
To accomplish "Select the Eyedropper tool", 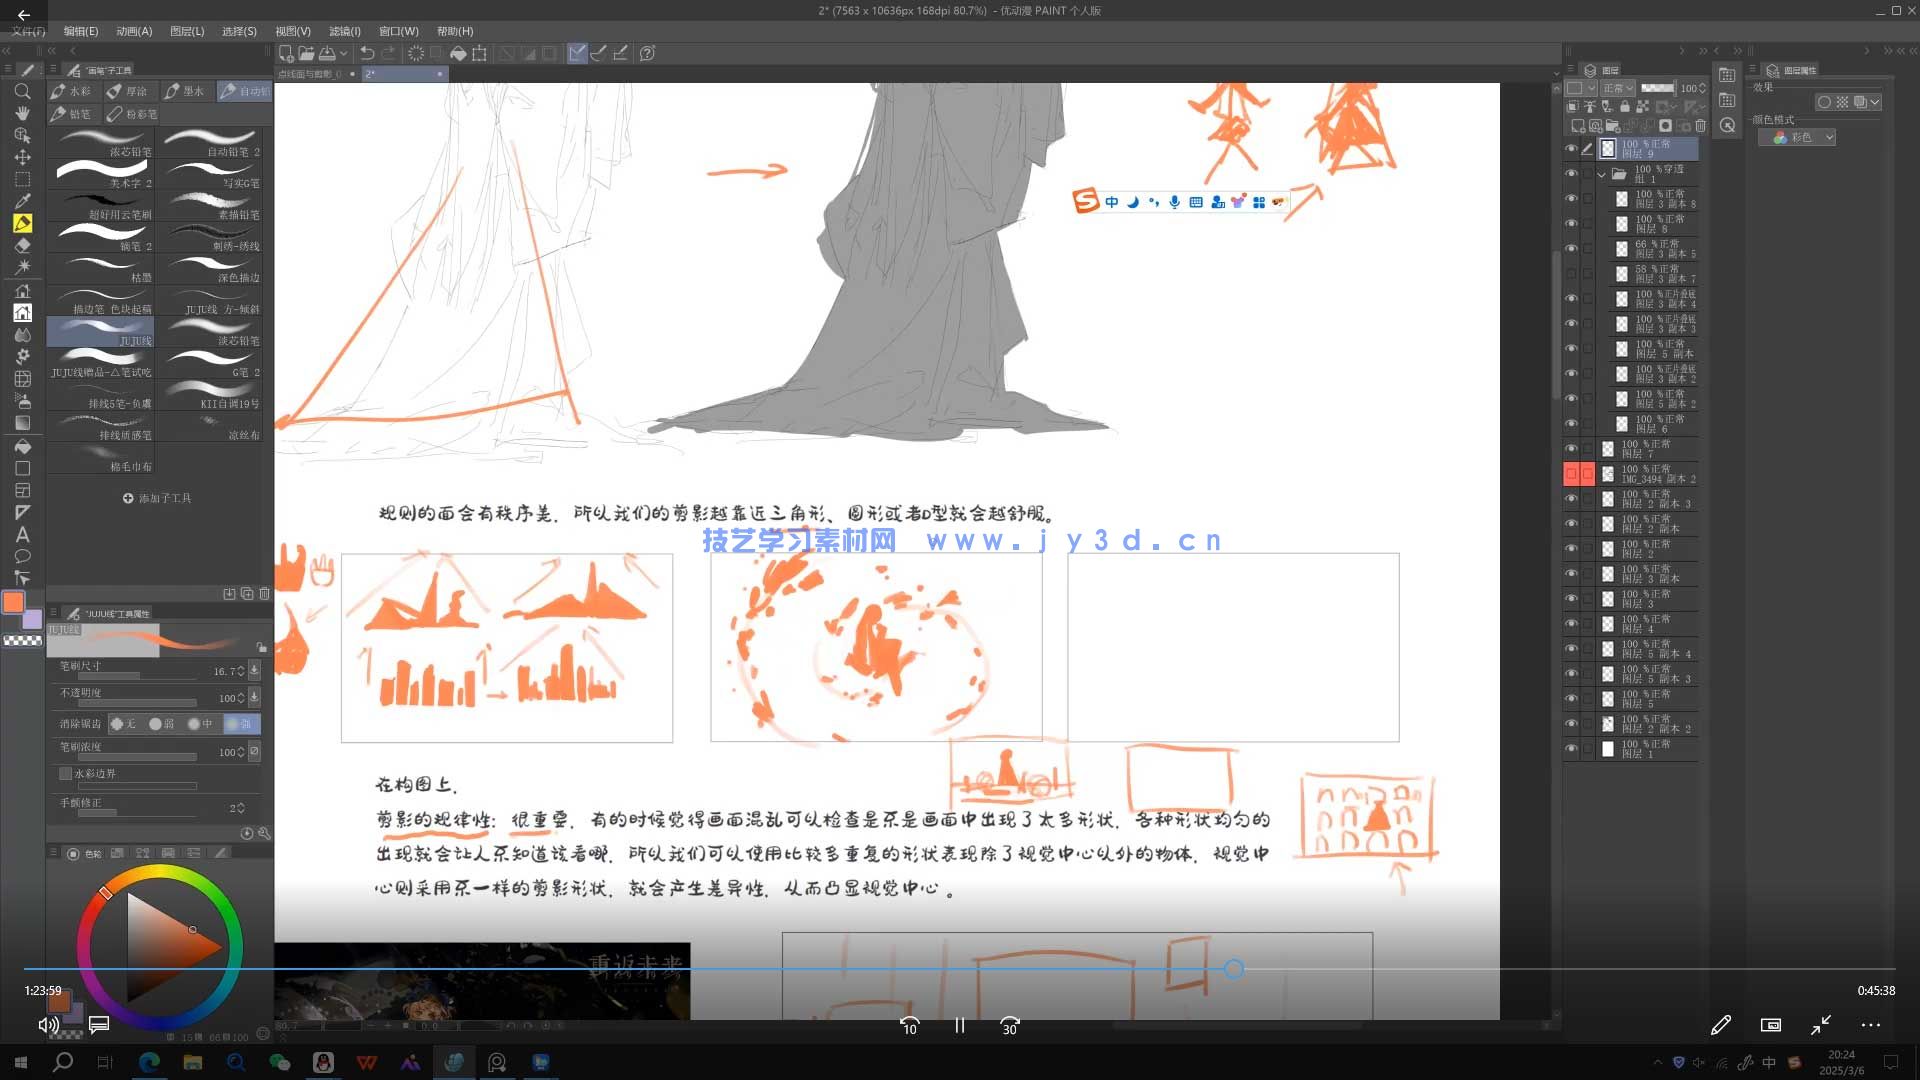I will coord(23,201).
